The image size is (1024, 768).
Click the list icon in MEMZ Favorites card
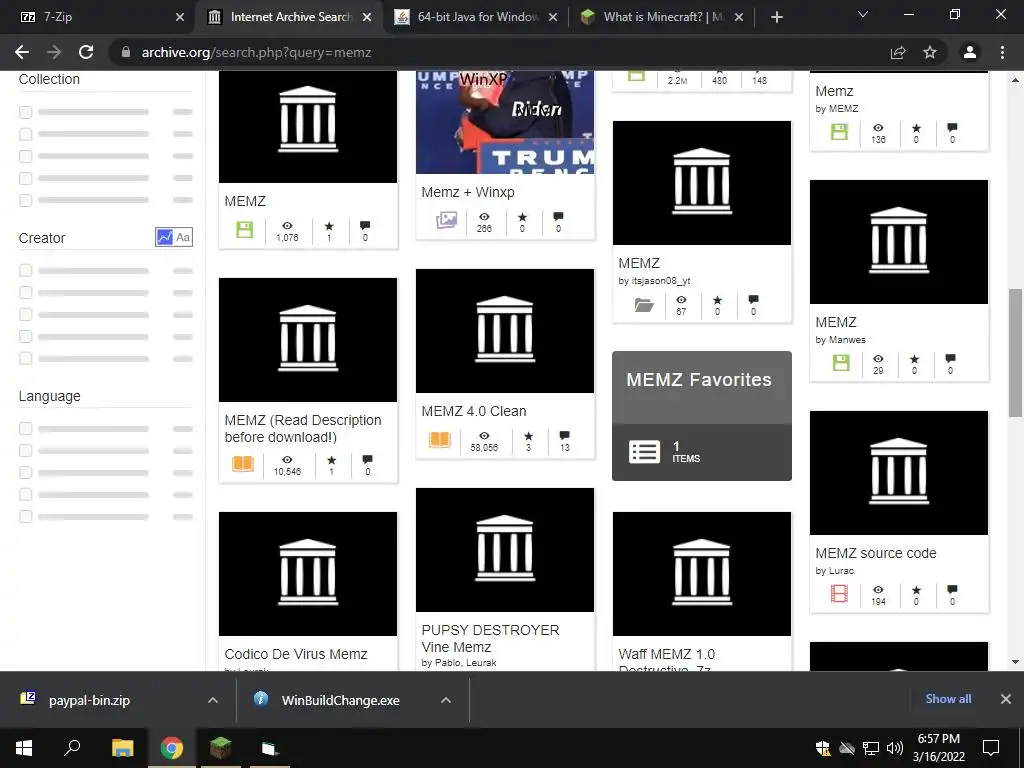pyautogui.click(x=644, y=452)
